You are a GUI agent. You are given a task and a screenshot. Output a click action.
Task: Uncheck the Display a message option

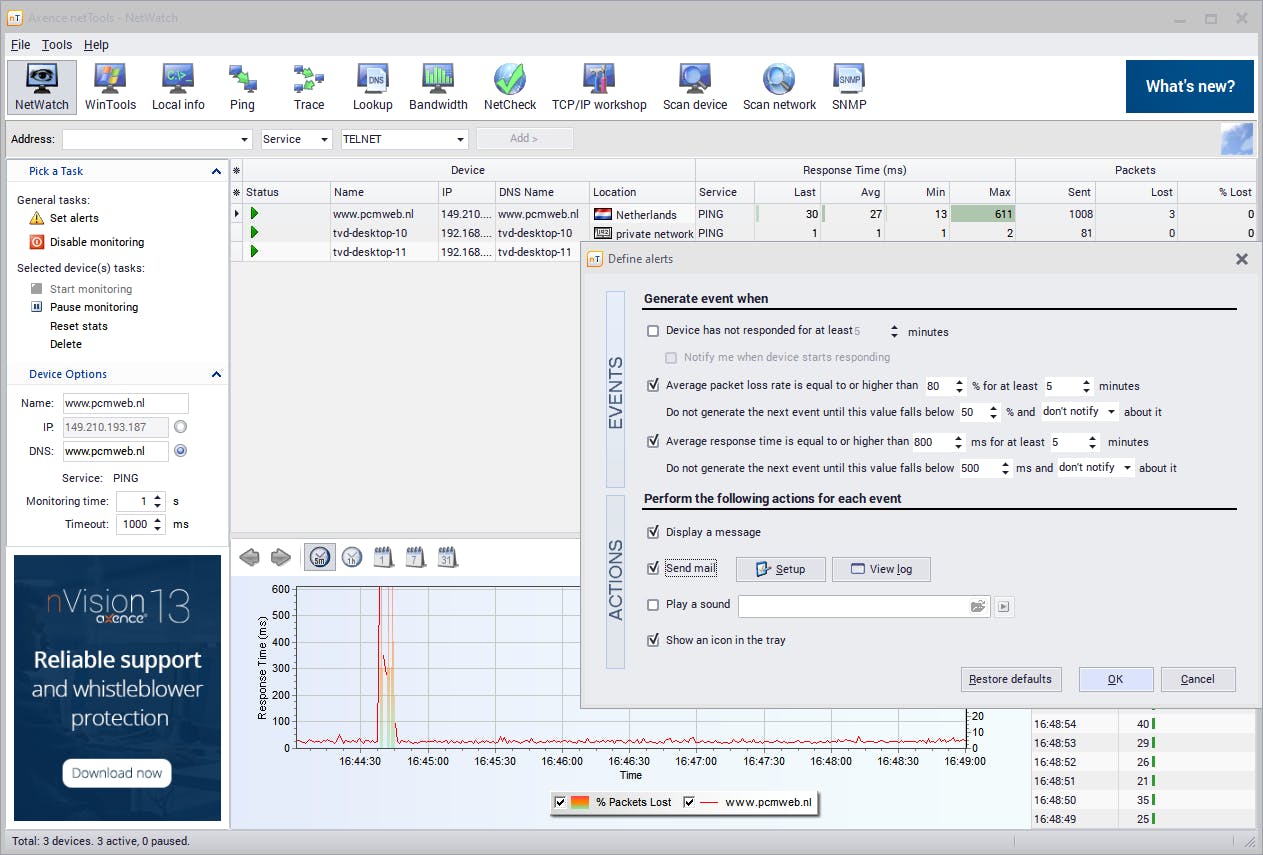click(653, 532)
